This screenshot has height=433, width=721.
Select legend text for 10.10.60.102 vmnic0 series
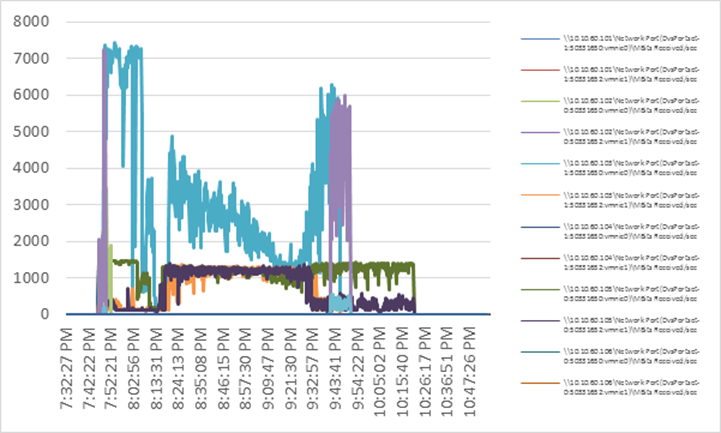tap(631, 105)
